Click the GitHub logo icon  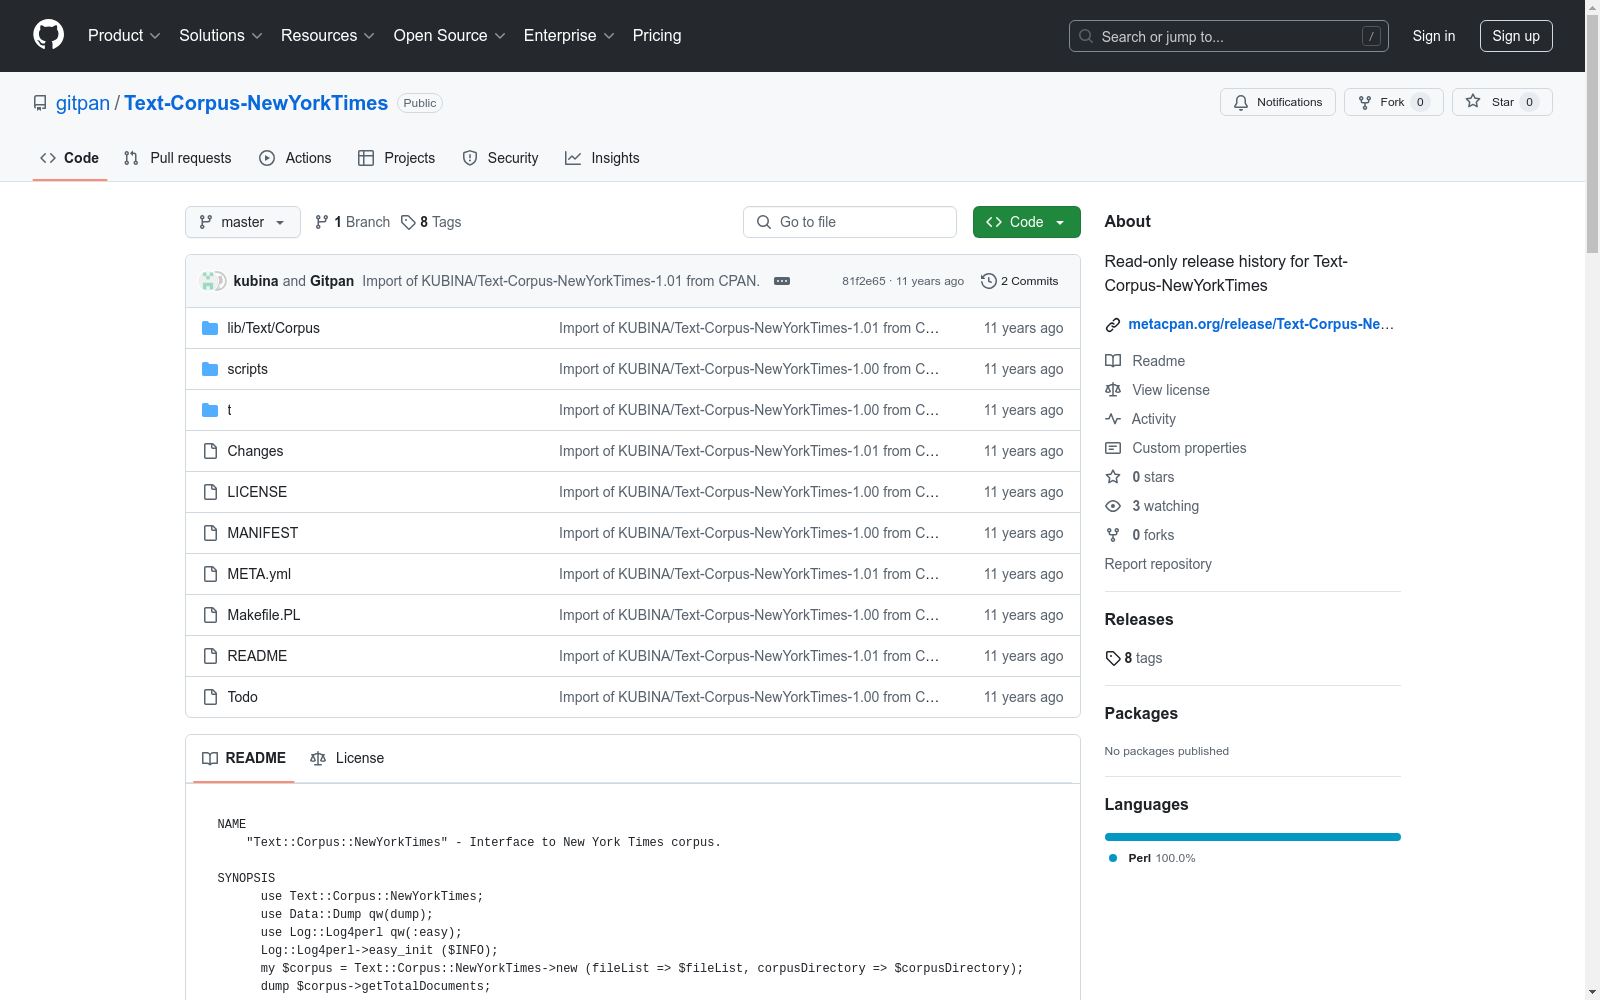pyautogui.click(x=48, y=35)
